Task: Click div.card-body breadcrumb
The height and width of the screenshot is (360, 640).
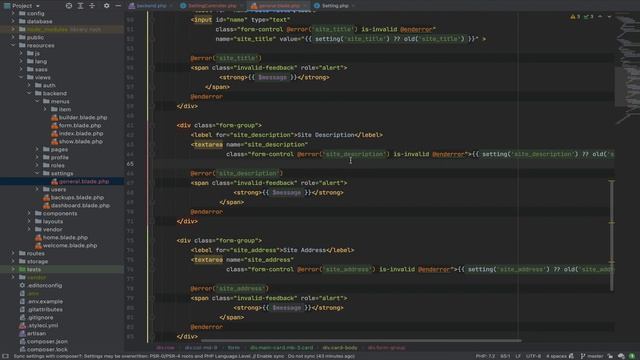Action: (340, 348)
